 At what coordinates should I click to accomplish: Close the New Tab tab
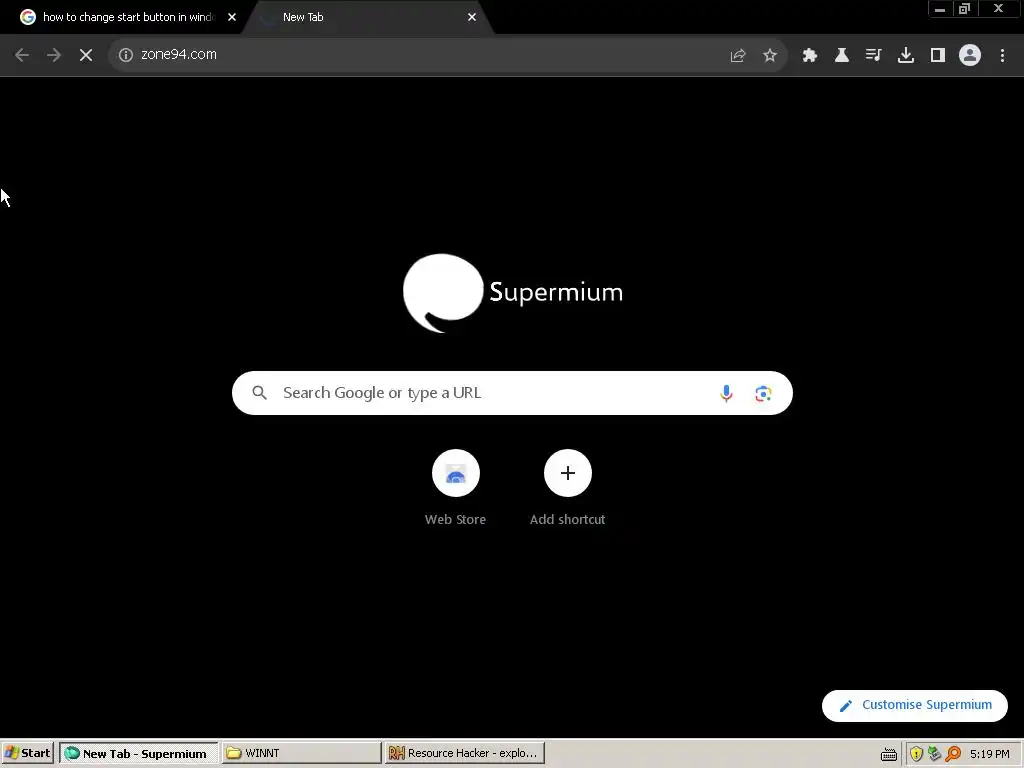[472, 18]
